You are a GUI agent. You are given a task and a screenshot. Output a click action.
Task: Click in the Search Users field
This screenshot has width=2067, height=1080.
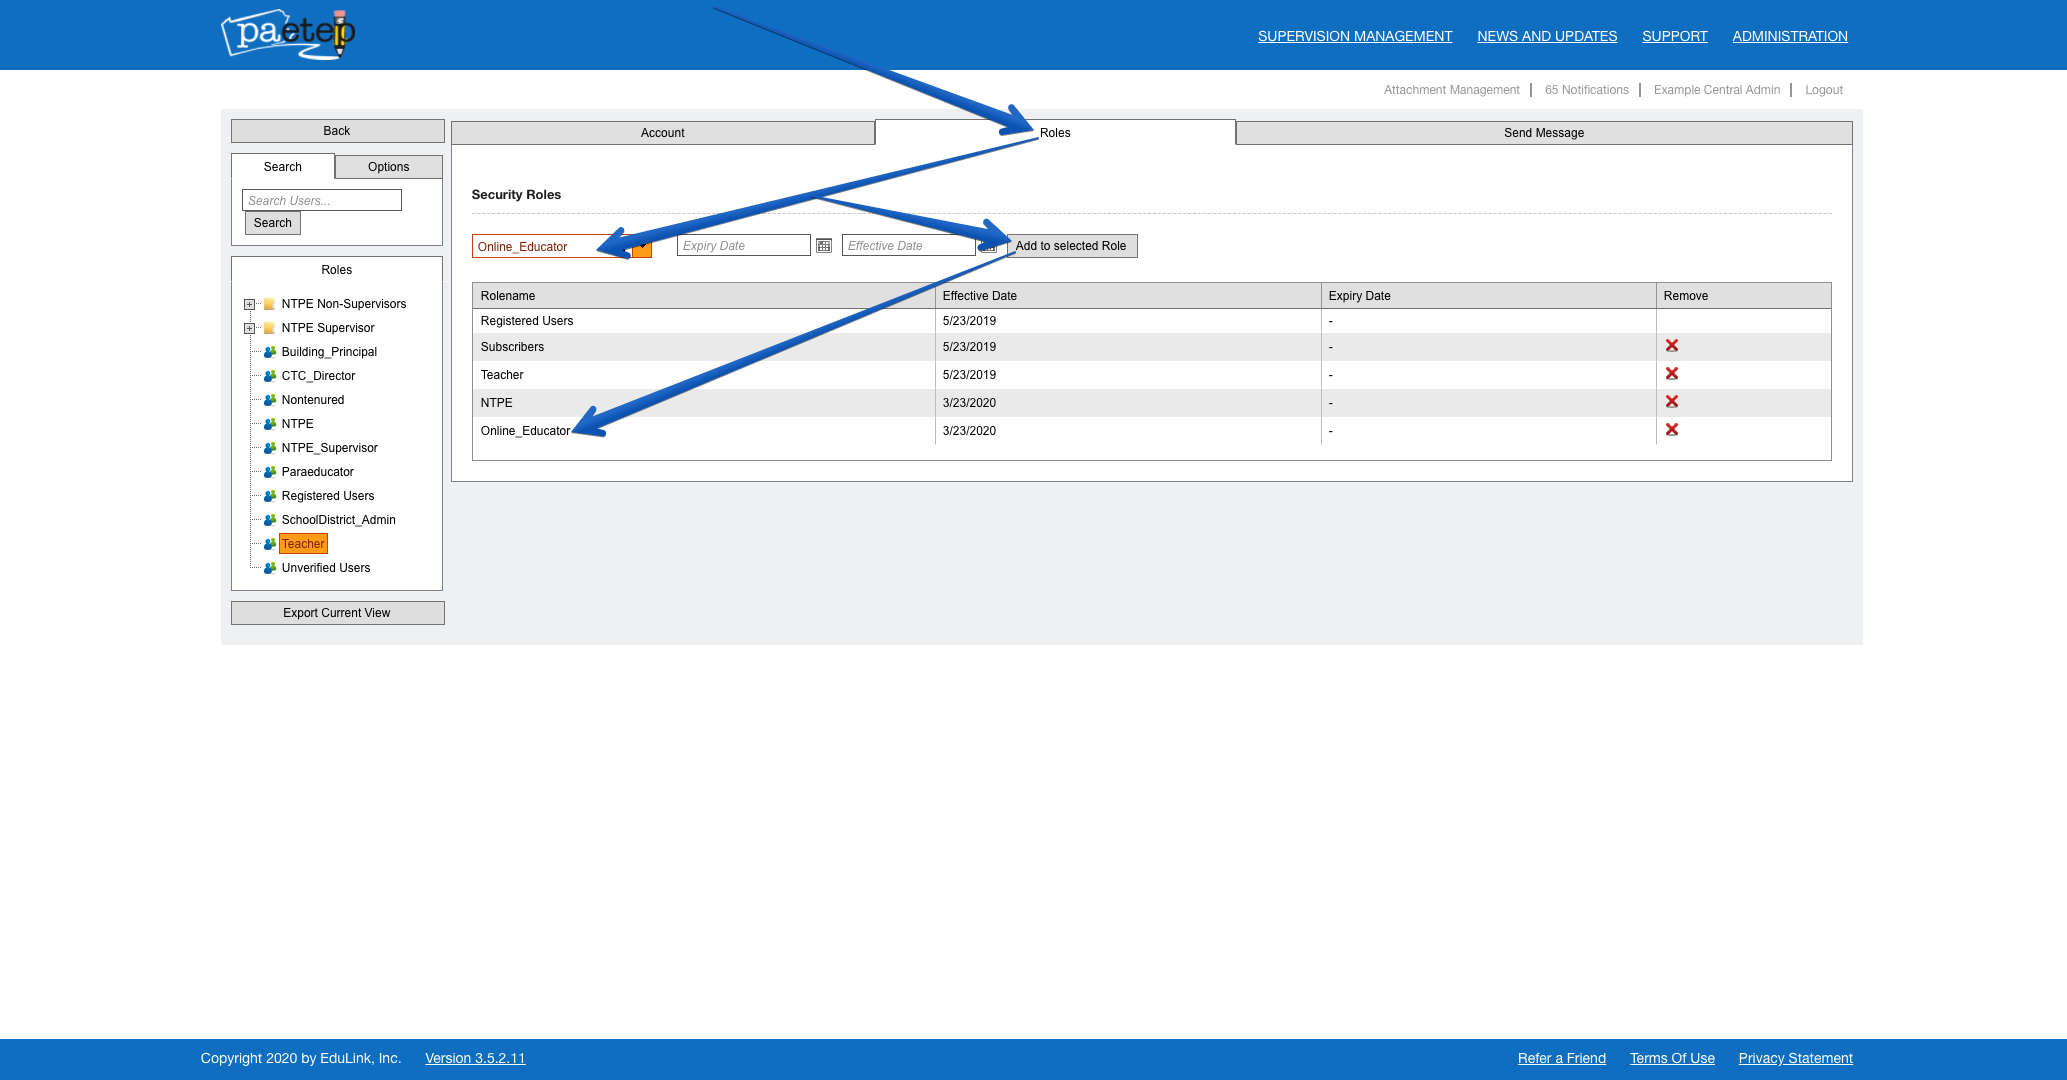tap(321, 201)
